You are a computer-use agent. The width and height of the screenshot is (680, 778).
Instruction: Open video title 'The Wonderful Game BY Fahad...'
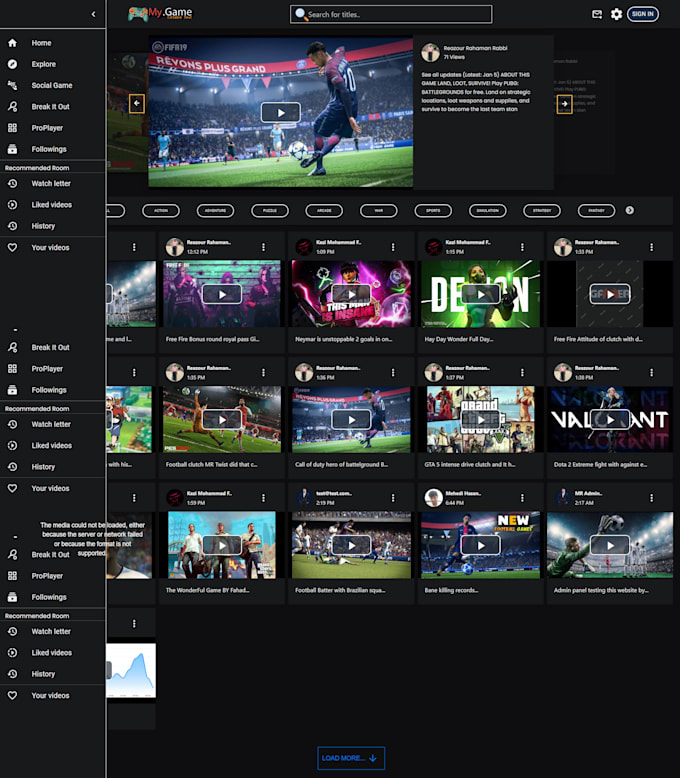point(207,590)
